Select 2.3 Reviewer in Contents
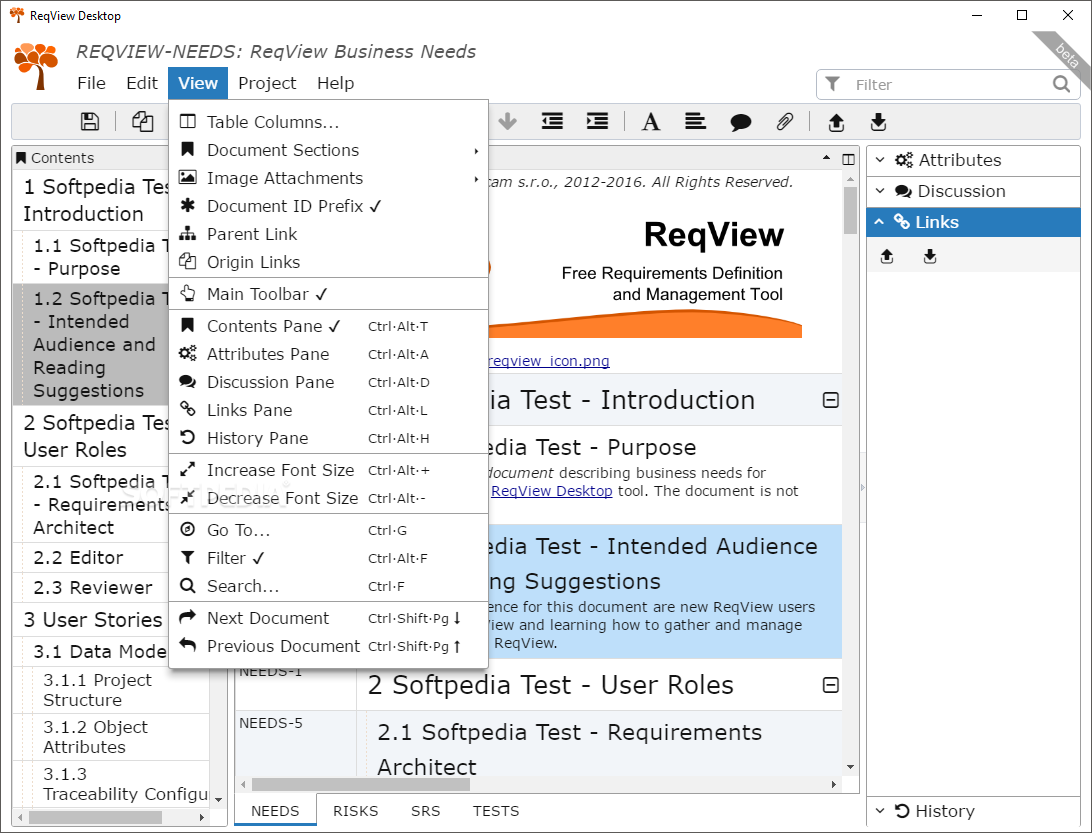 pyautogui.click(x=93, y=588)
